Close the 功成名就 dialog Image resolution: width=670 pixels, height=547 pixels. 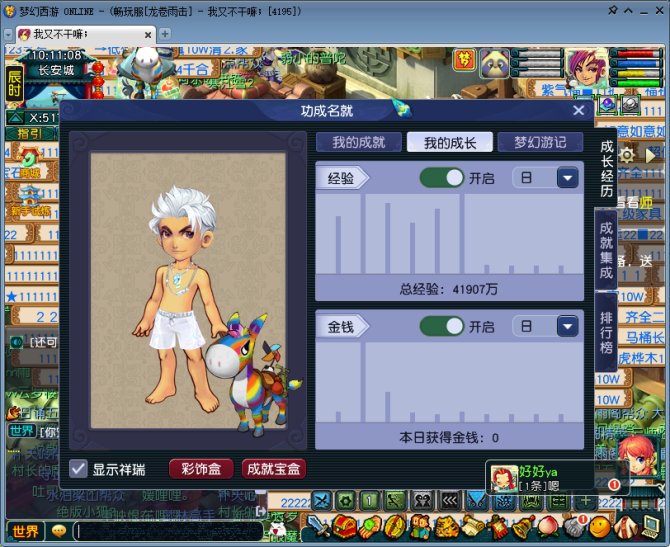pos(579,111)
